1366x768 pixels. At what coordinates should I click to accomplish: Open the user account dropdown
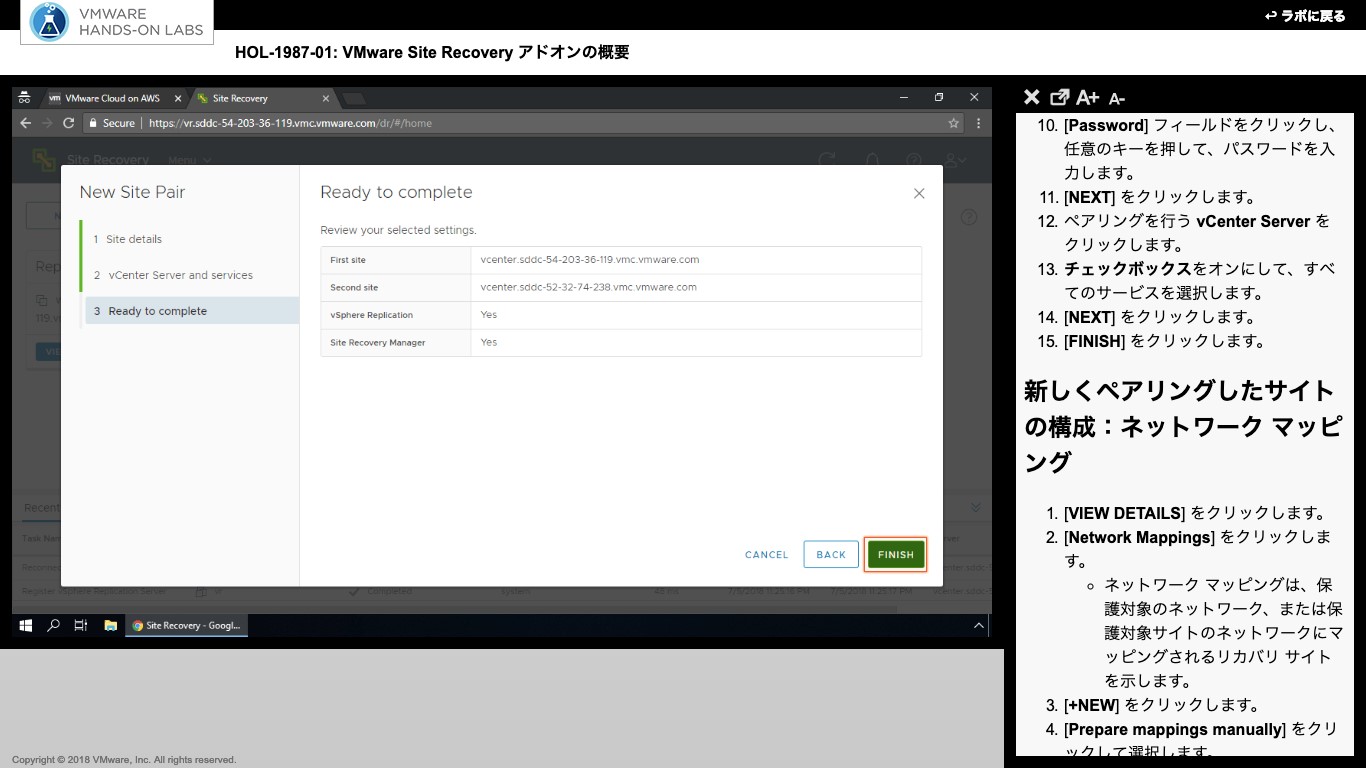956,160
